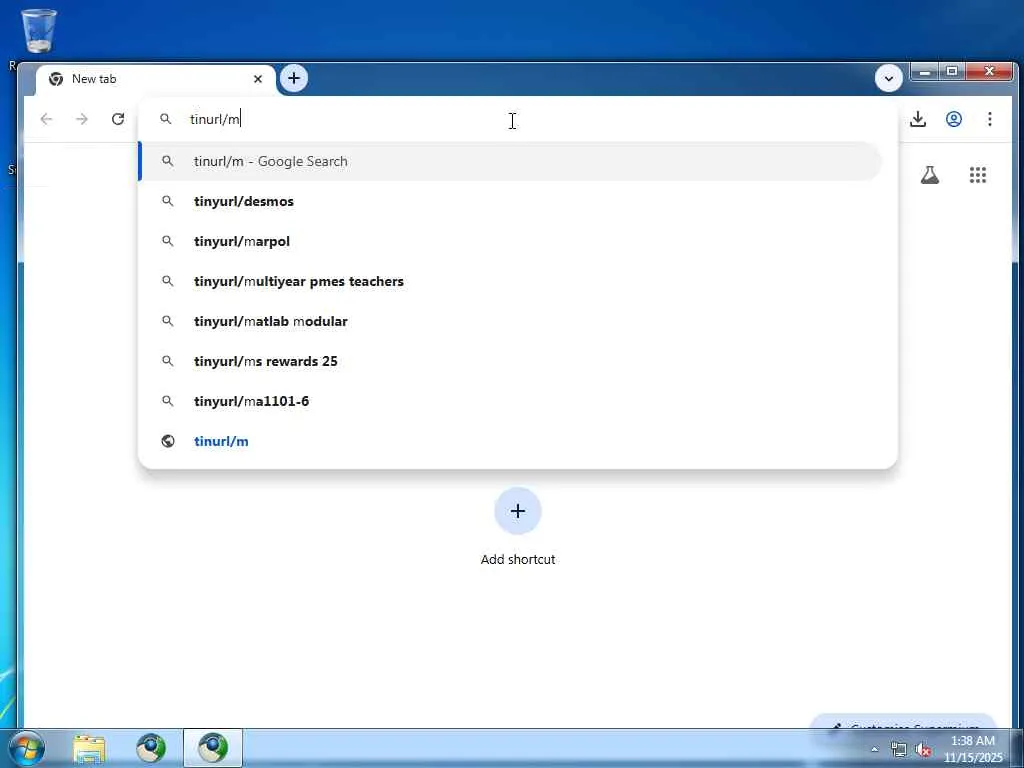This screenshot has width=1024, height=768.
Task: Open the profile account icon
Action: 953,119
